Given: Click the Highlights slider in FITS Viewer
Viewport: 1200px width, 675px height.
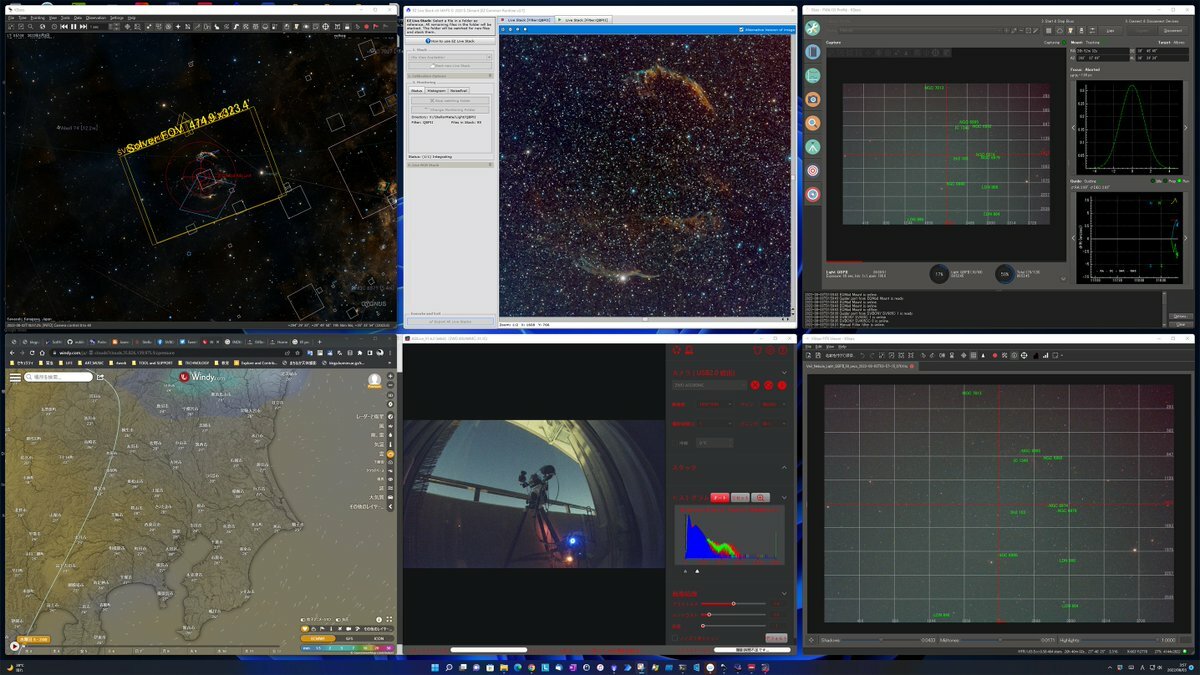Looking at the screenshot, I should click(x=1119, y=640).
